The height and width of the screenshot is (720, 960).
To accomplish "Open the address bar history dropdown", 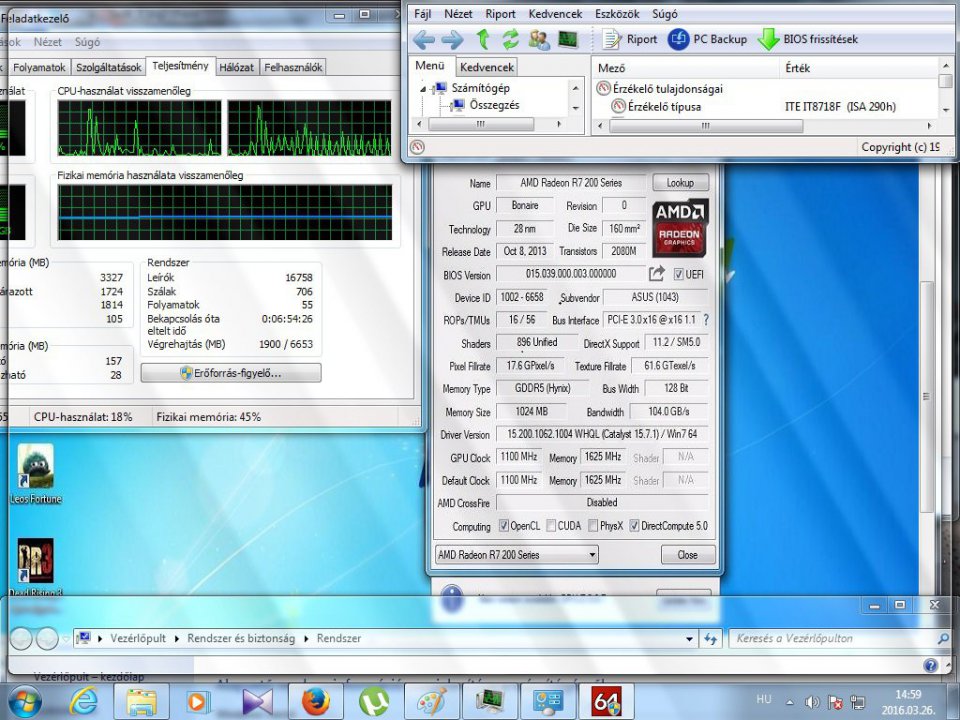I will (x=689, y=638).
